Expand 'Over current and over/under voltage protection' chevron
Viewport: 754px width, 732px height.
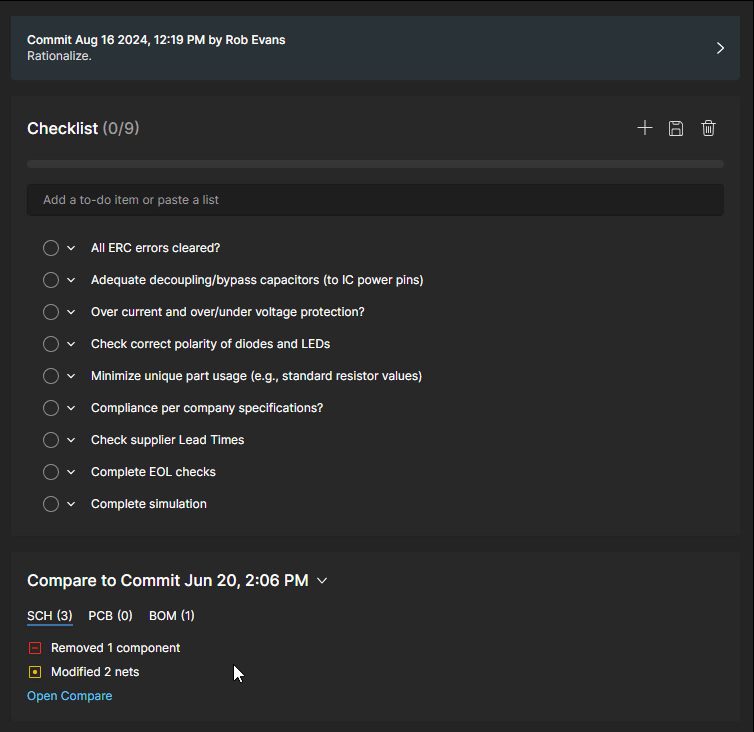(x=71, y=312)
